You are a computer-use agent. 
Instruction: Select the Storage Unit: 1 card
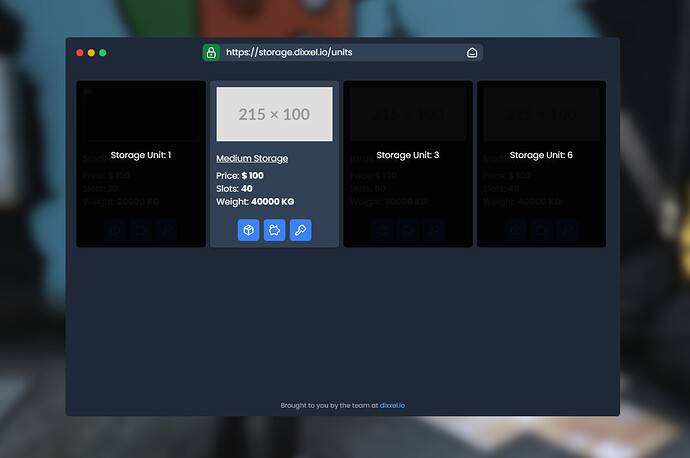pyautogui.click(x=141, y=164)
